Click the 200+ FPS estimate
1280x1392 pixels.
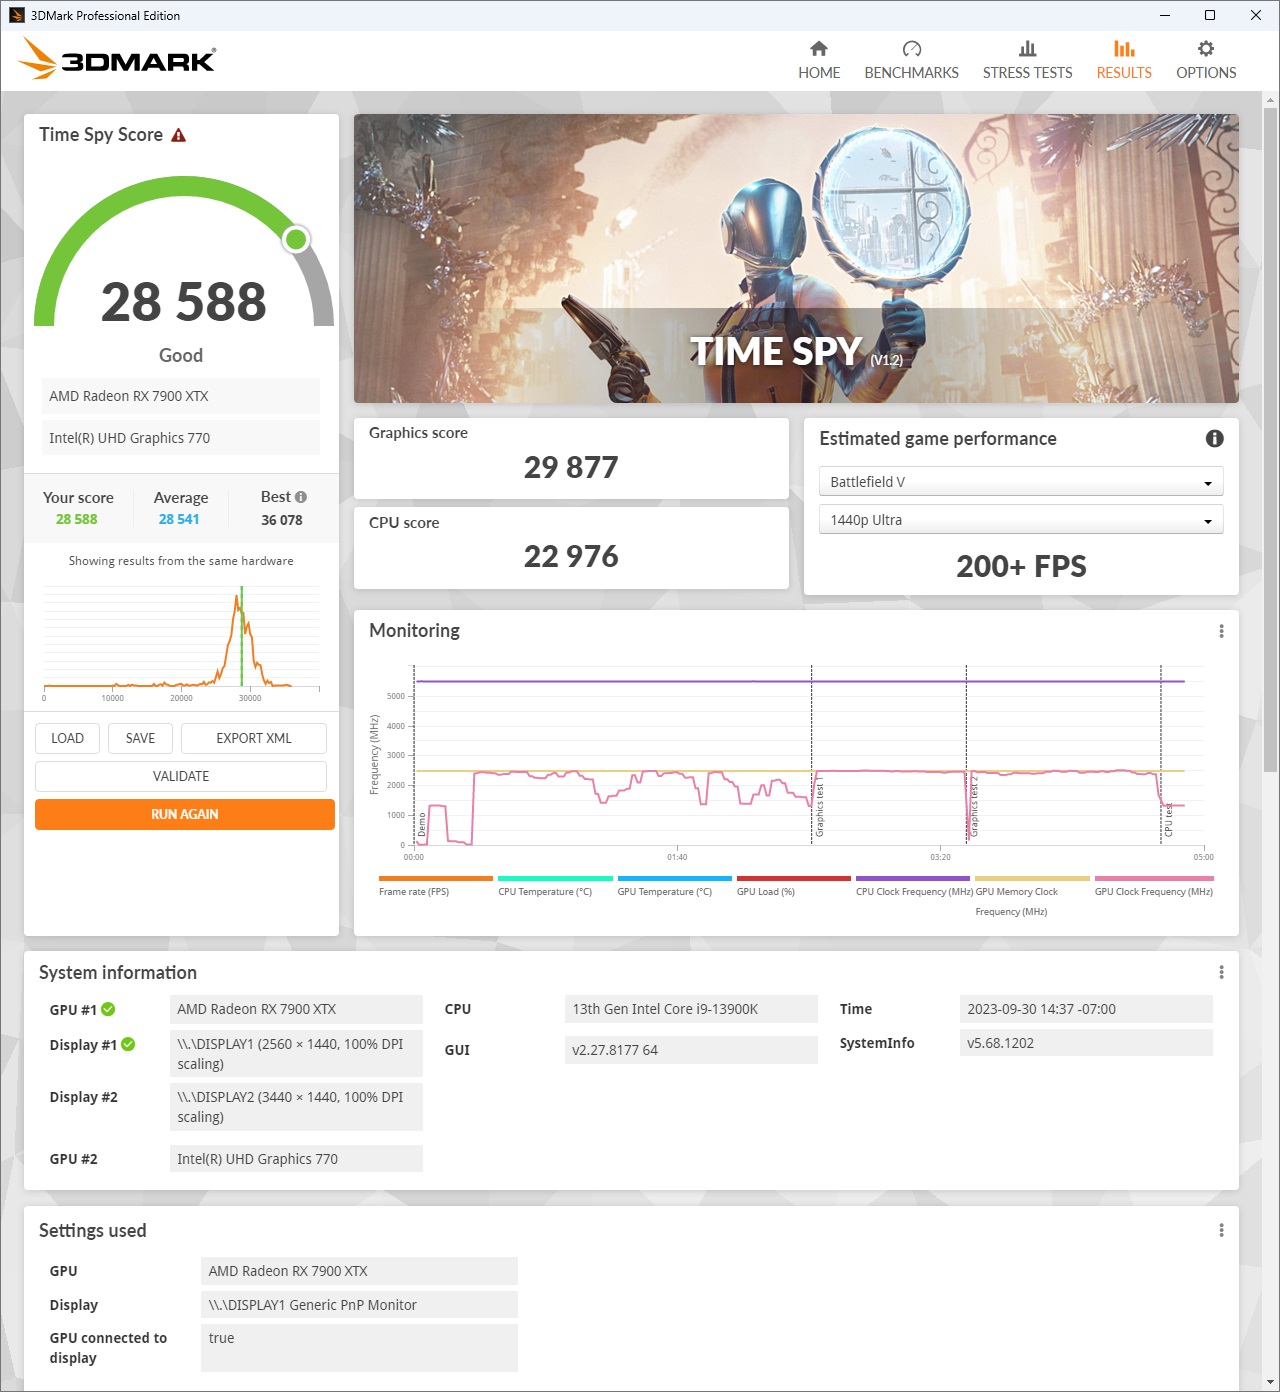(1021, 566)
